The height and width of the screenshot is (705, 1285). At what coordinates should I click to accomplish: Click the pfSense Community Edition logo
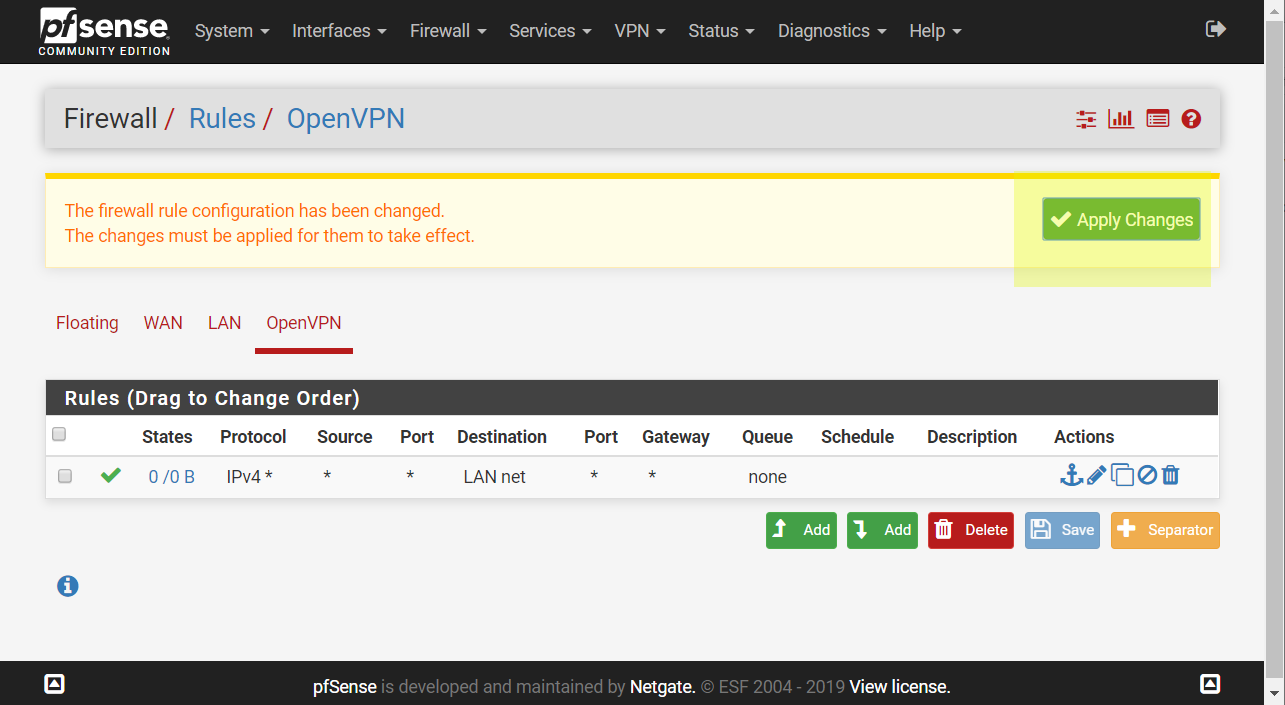pyautogui.click(x=104, y=31)
